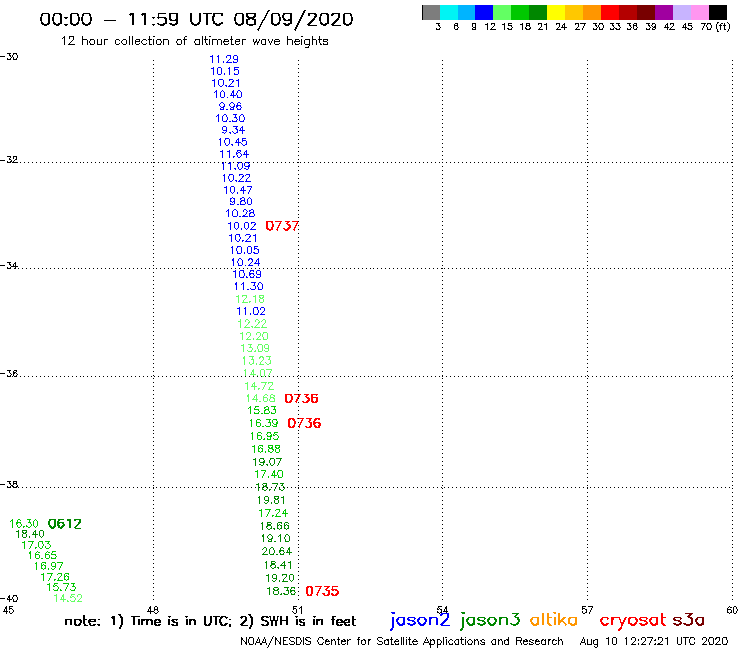Click the wave height value 14.07
The image size is (740, 650).
coord(257,373)
